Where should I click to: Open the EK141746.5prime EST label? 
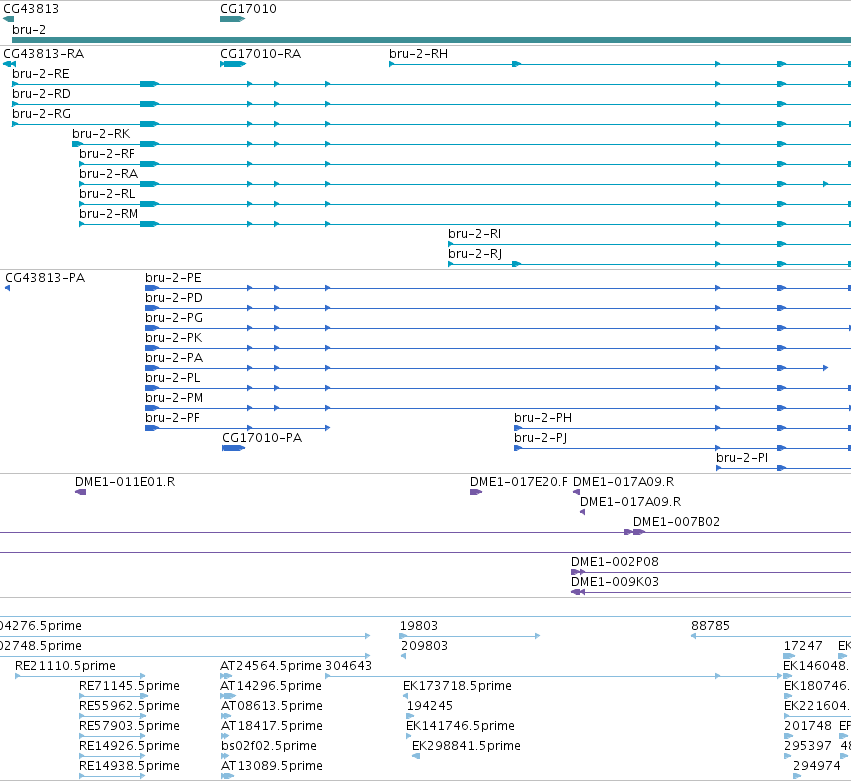(460, 726)
